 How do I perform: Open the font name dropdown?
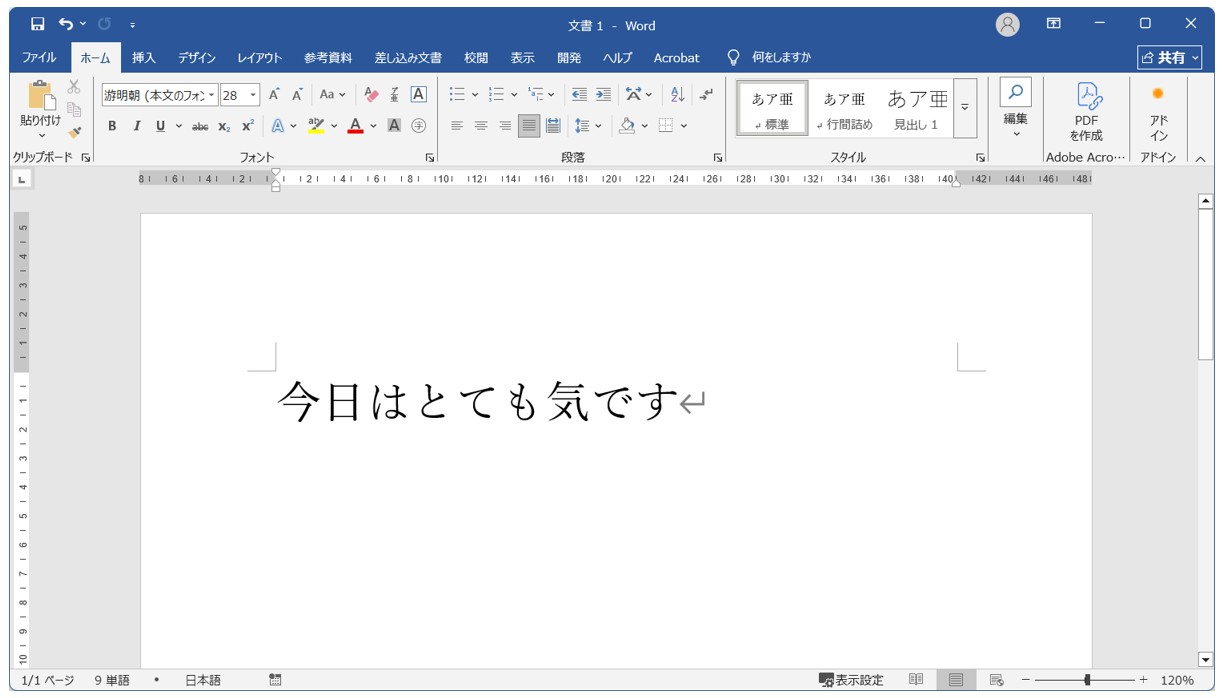coord(212,95)
